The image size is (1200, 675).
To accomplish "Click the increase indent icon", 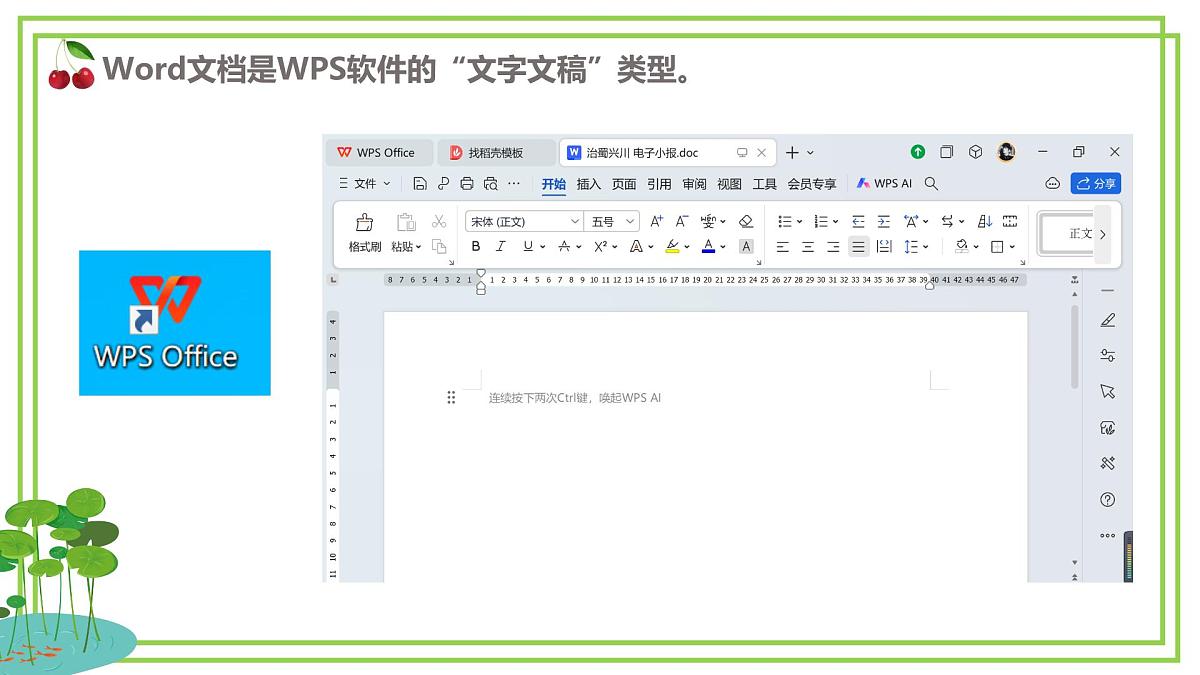I will (884, 221).
